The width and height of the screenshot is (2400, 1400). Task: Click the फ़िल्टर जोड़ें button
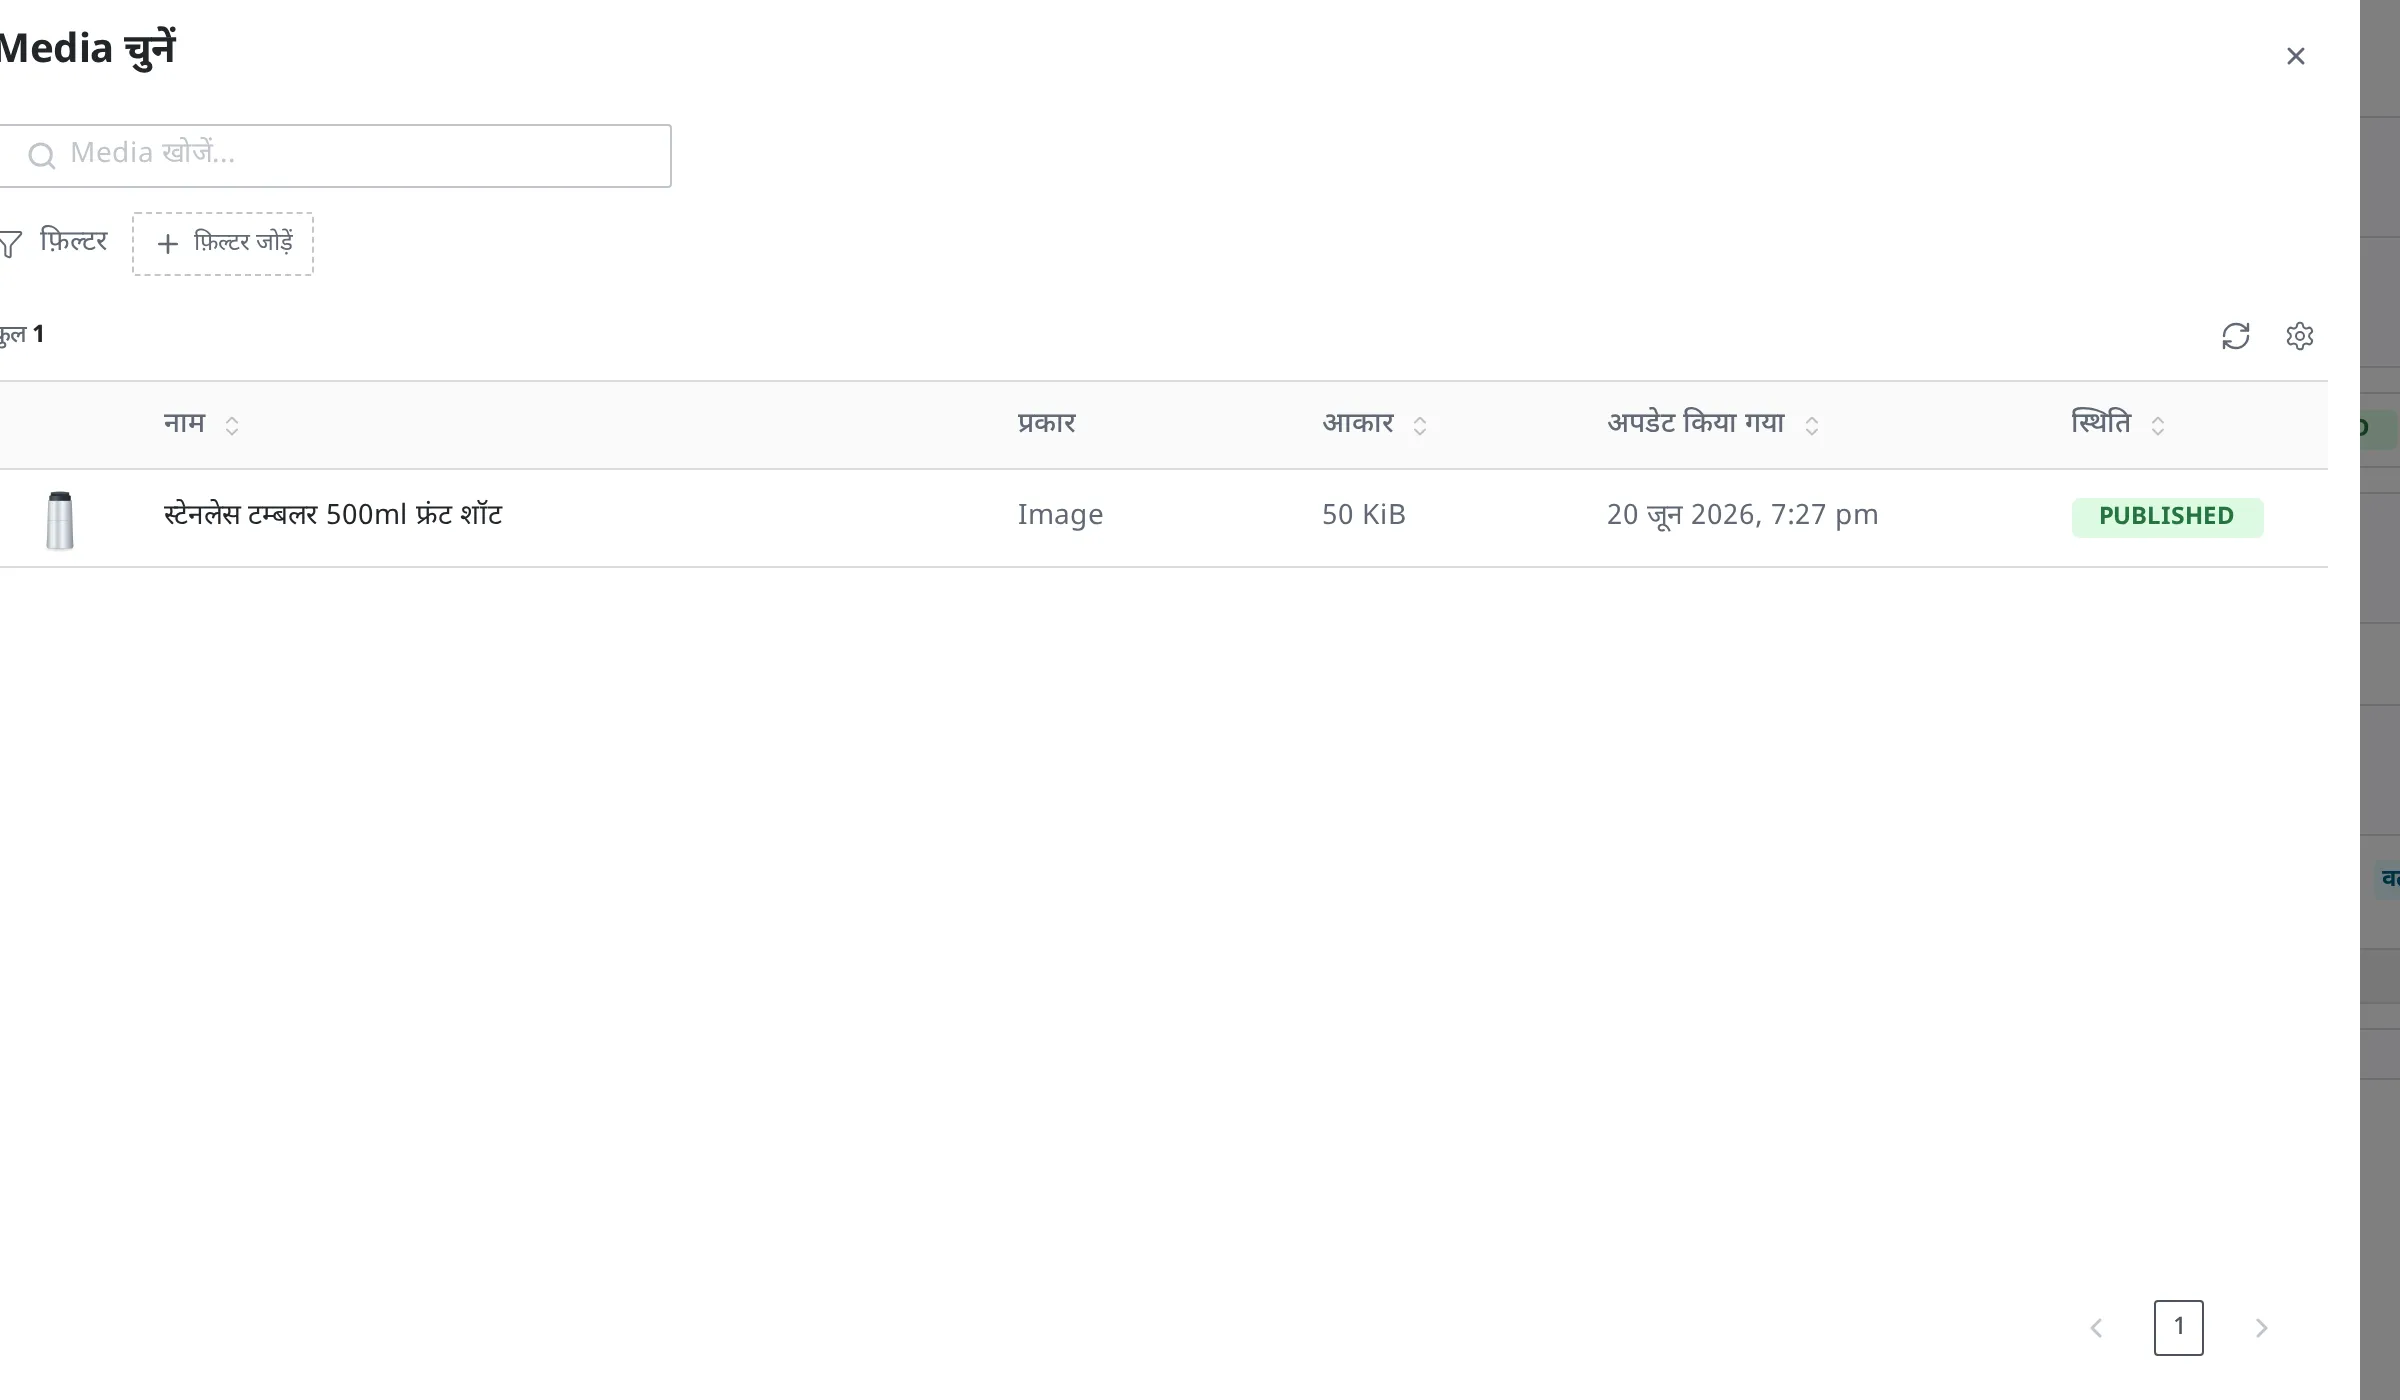(x=223, y=244)
